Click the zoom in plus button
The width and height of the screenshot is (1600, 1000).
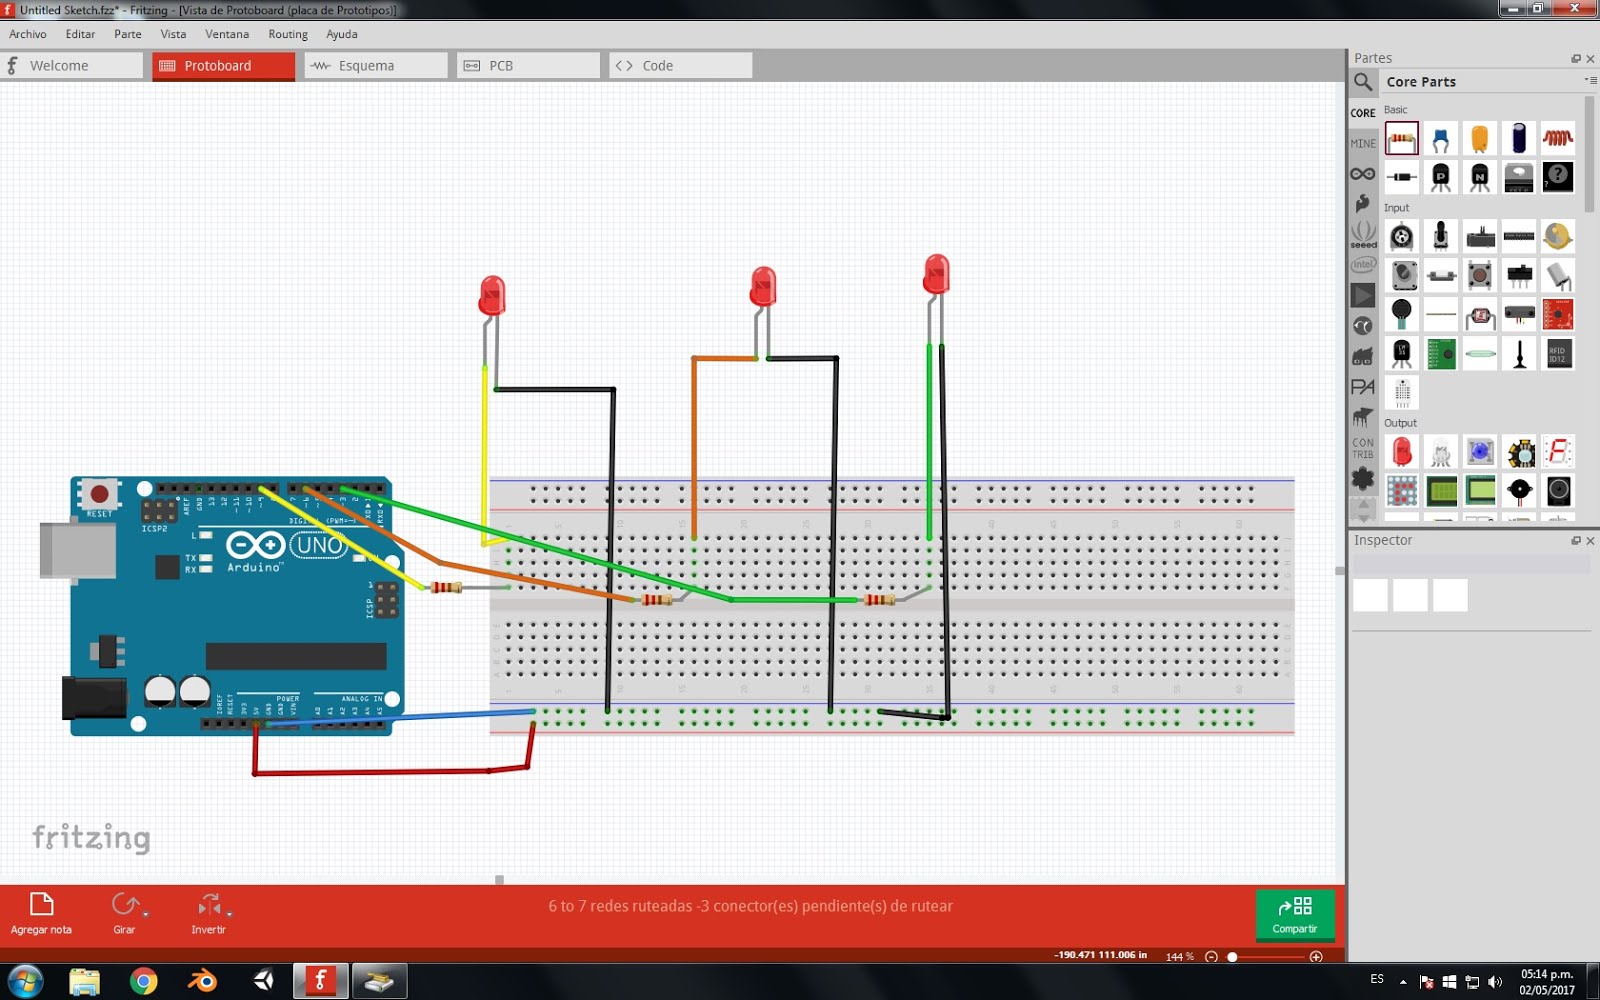coord(1316,957)
